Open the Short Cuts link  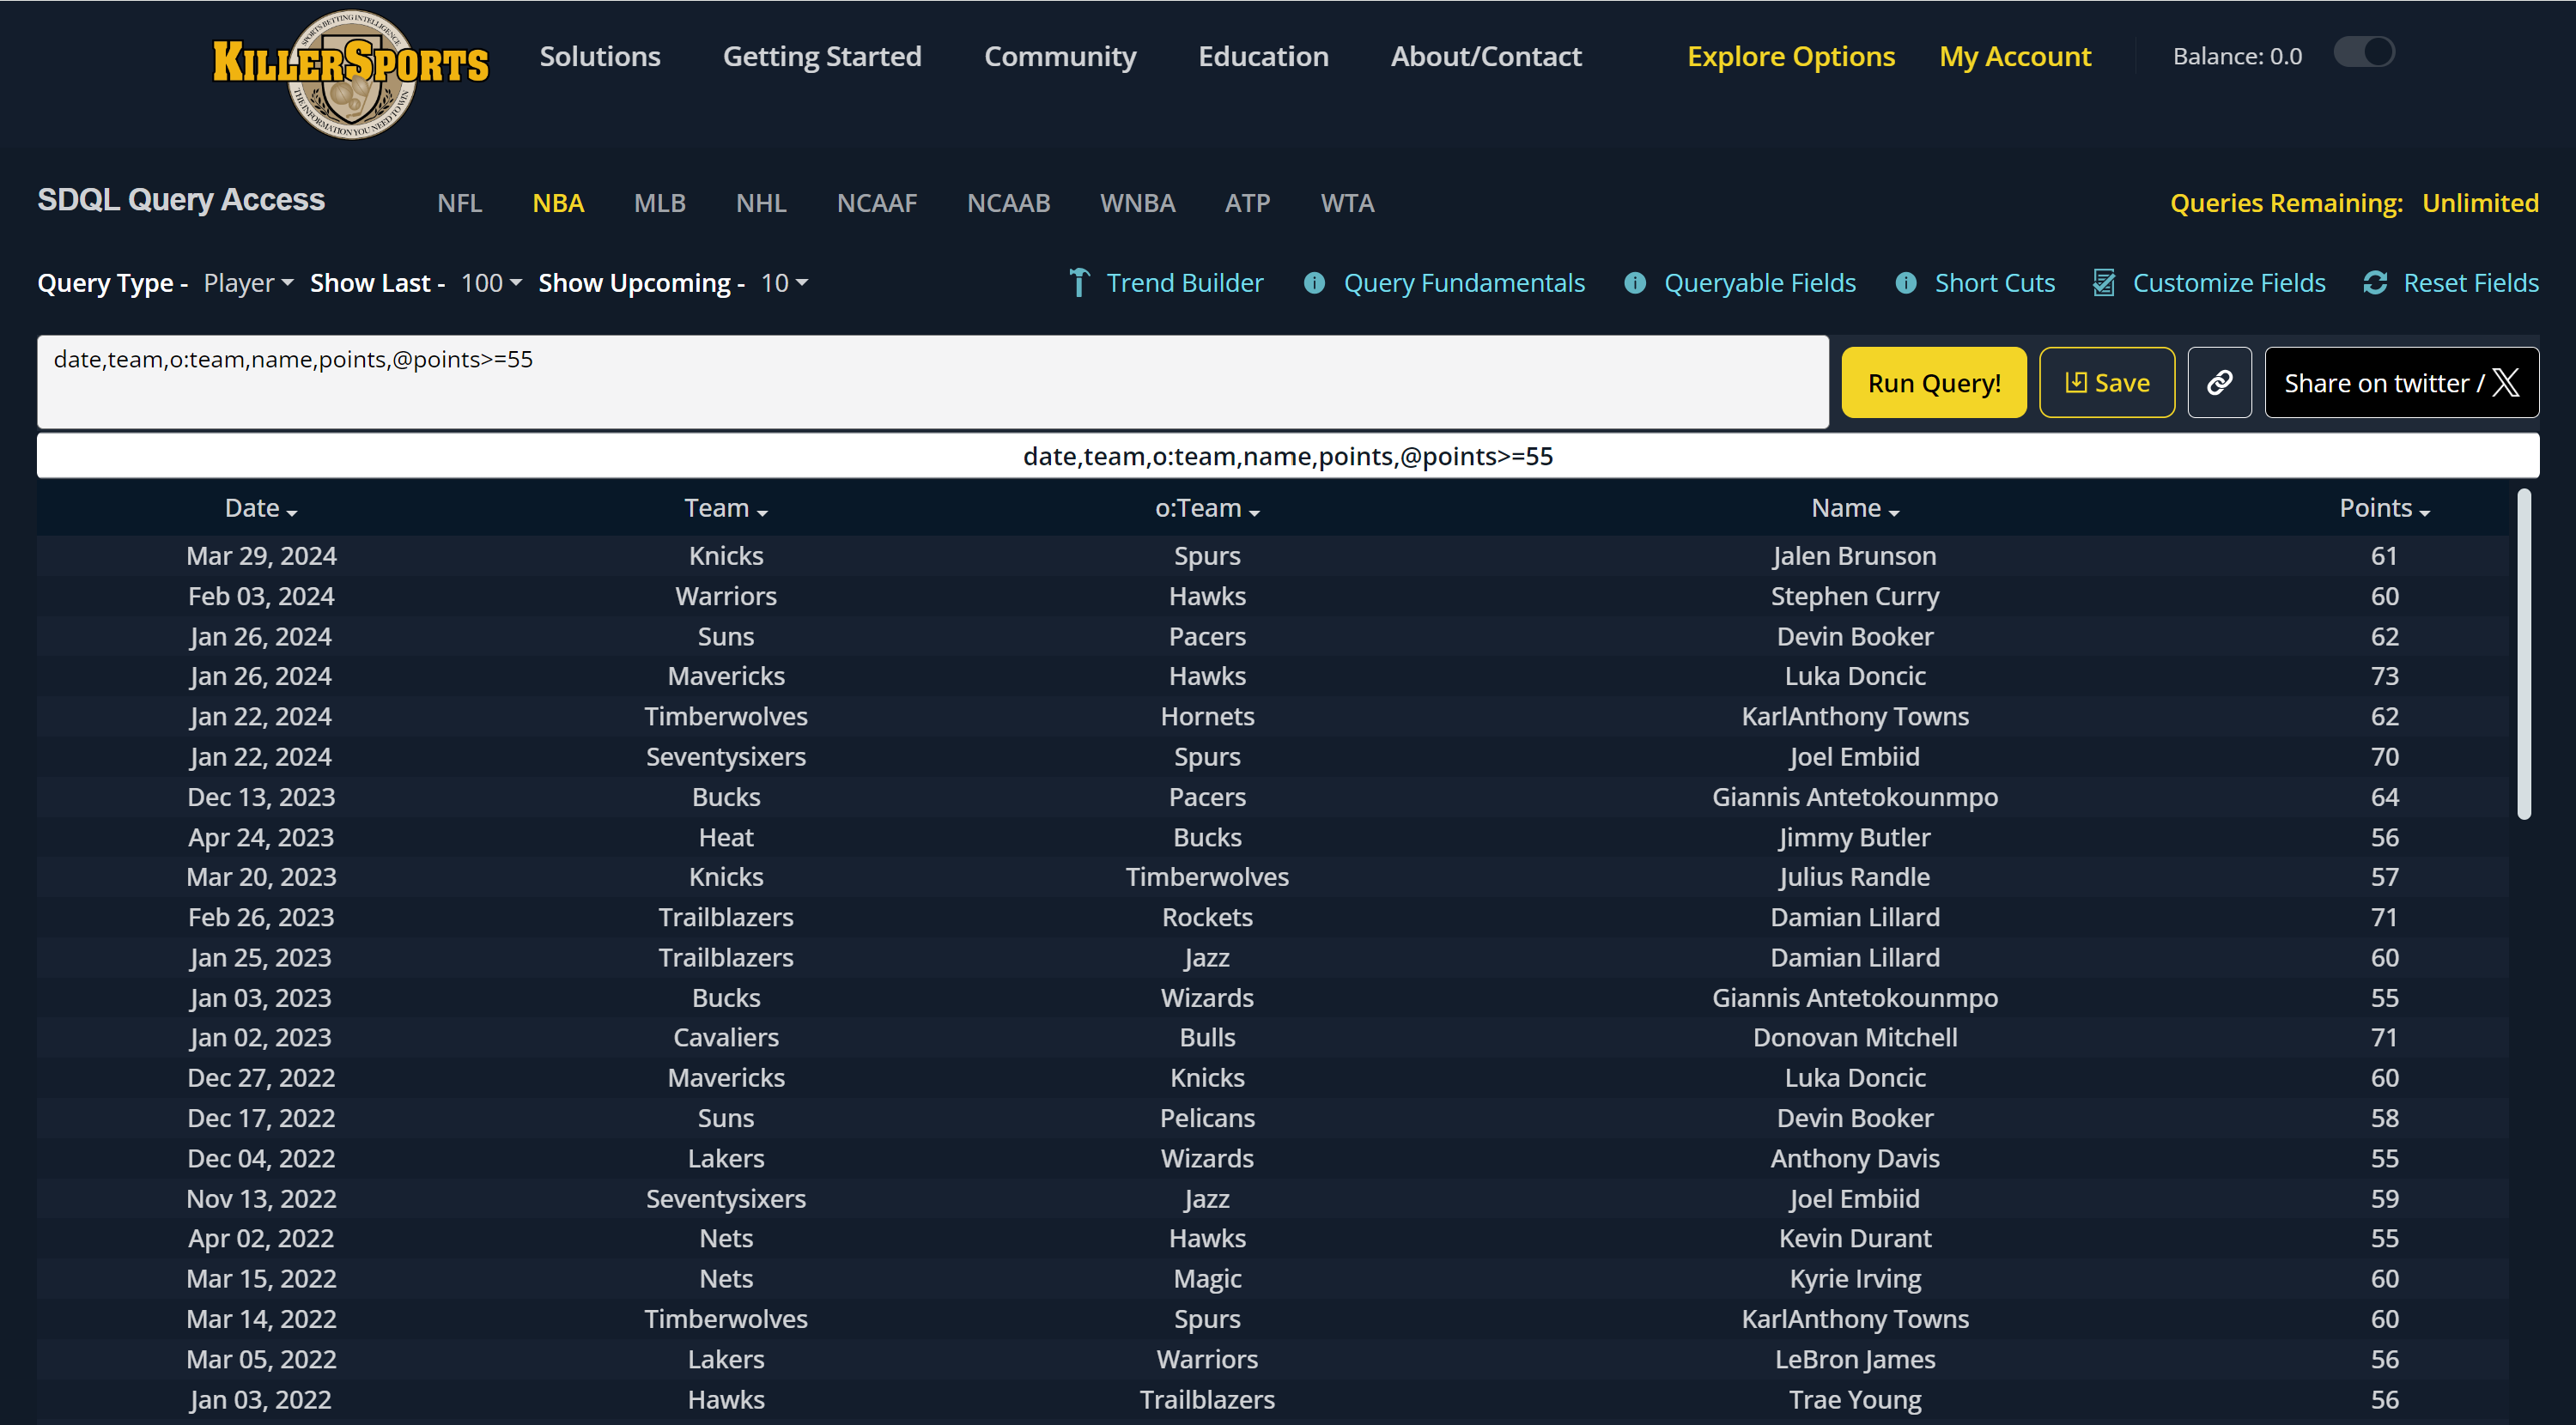1994,283
